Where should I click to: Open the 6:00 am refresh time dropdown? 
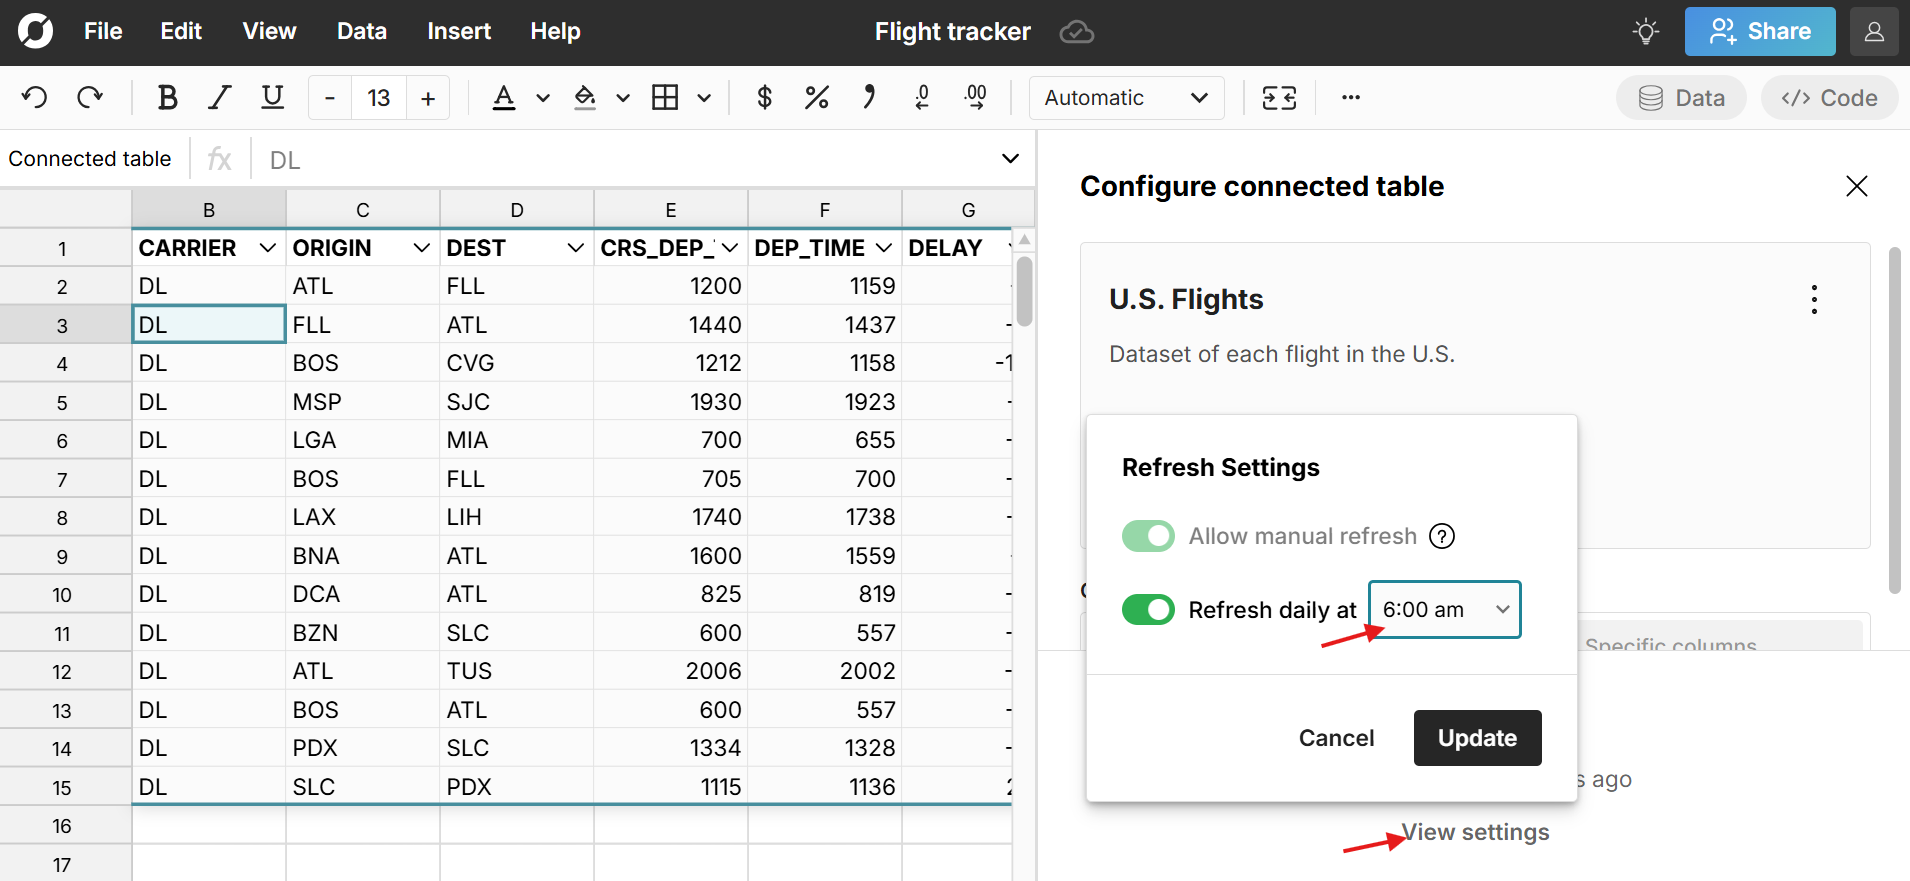tap(1444, 609)
